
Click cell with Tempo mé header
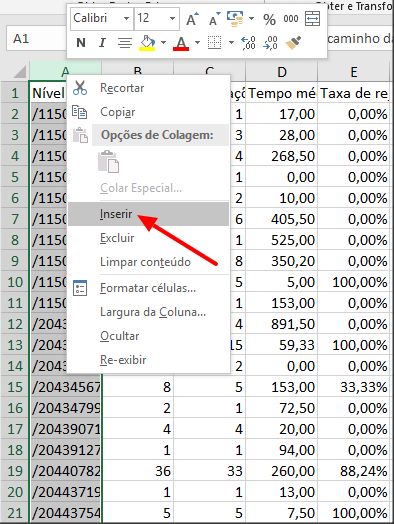[282, 93]
